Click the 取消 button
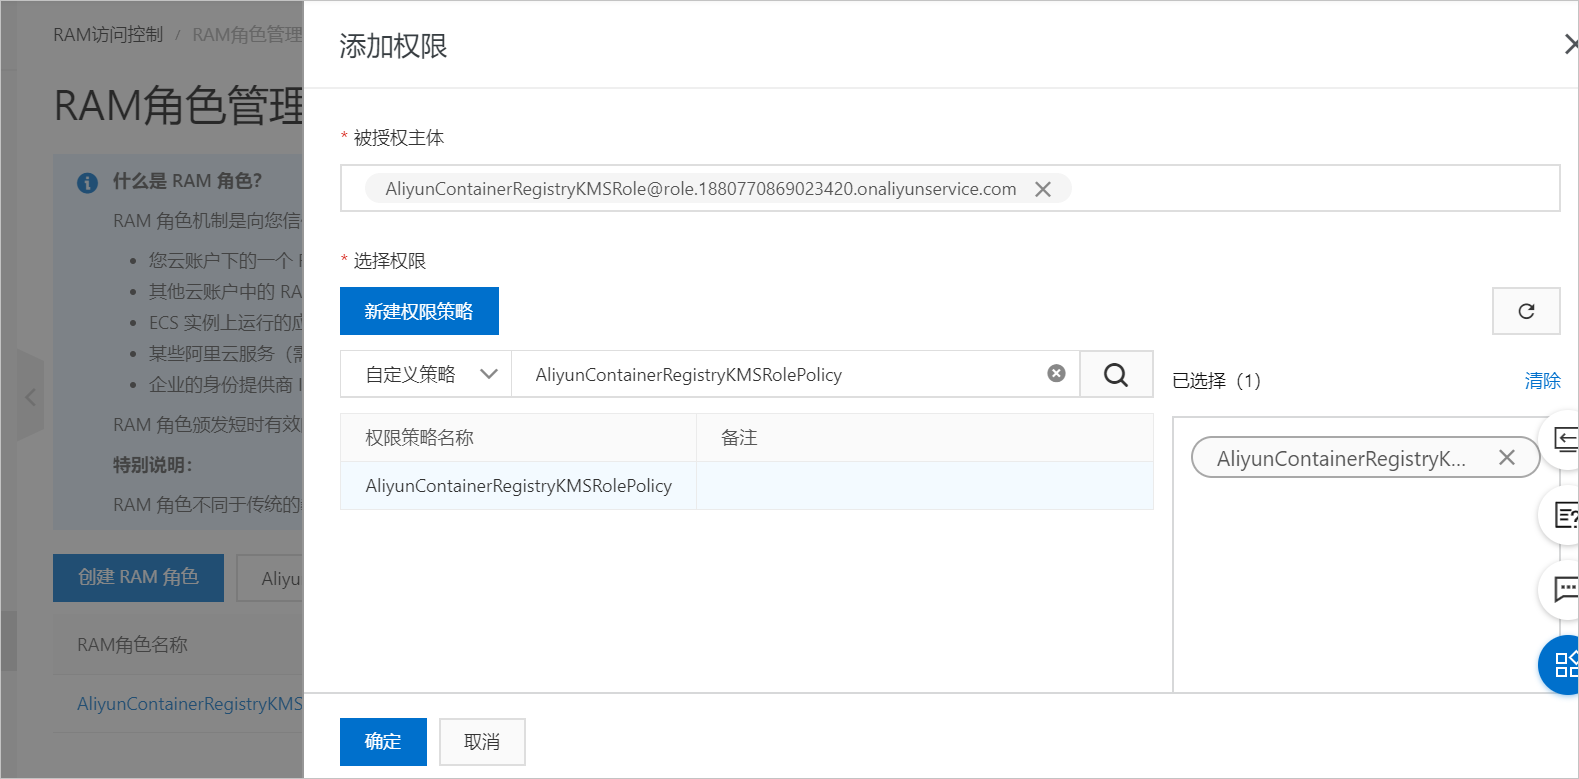 click(x=482, y=741)
